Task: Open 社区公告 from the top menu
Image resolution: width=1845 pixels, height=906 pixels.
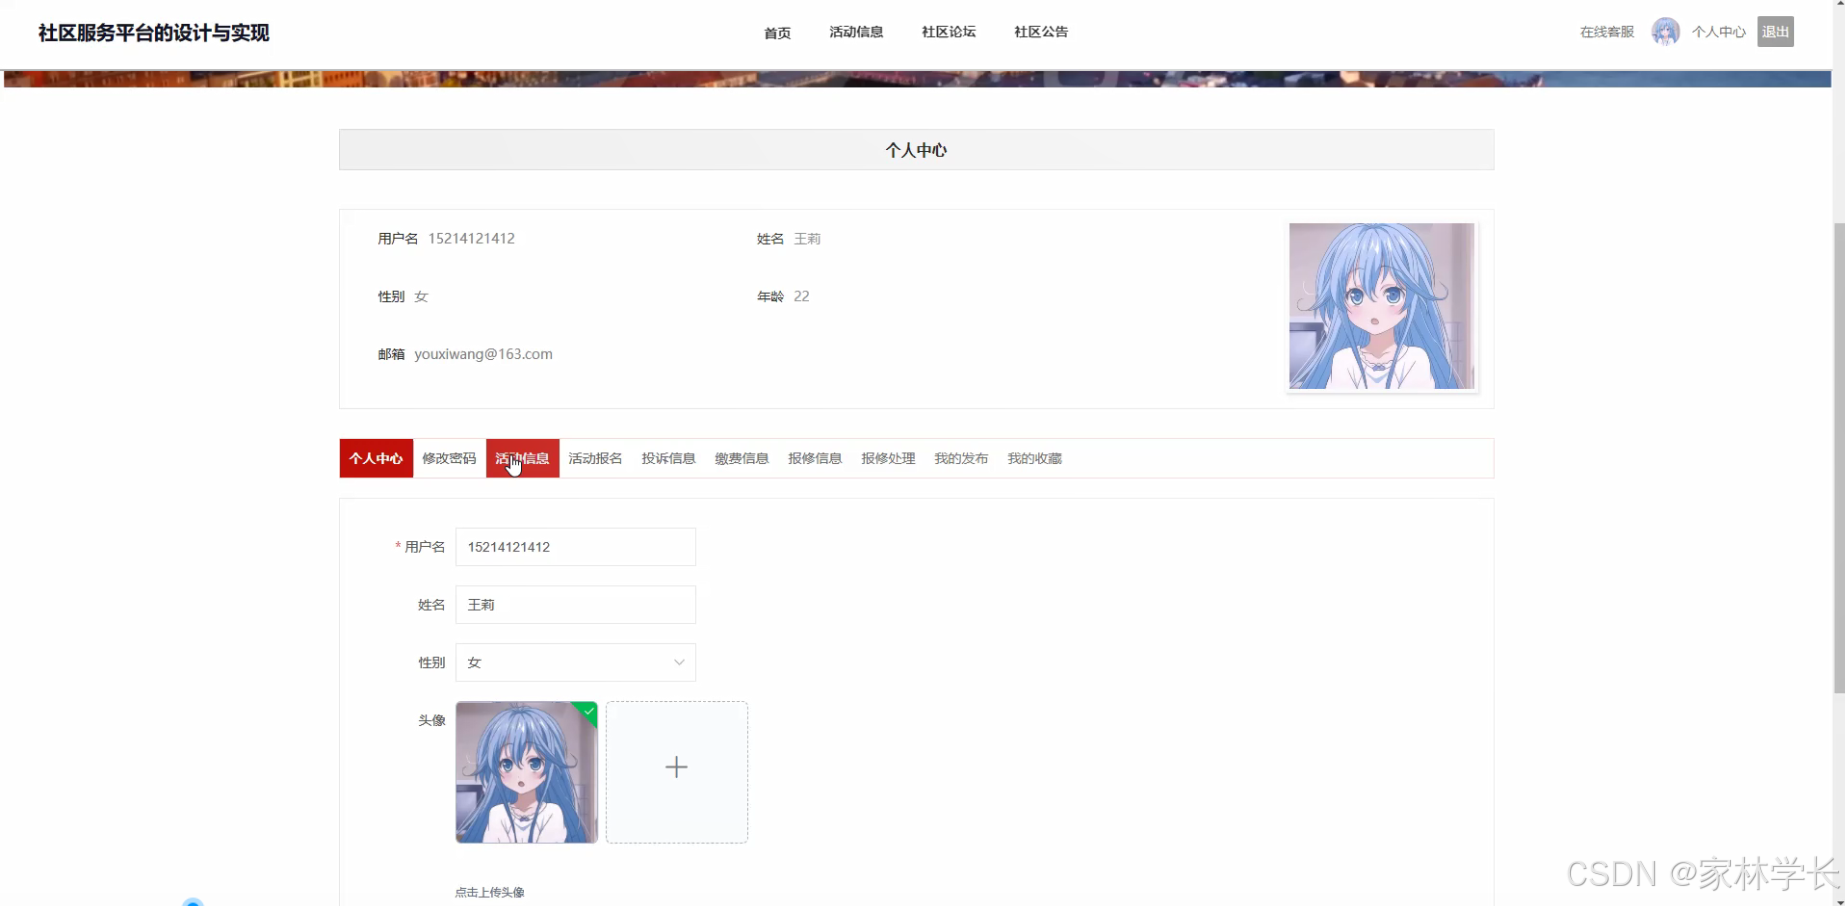Action: 1040,31
